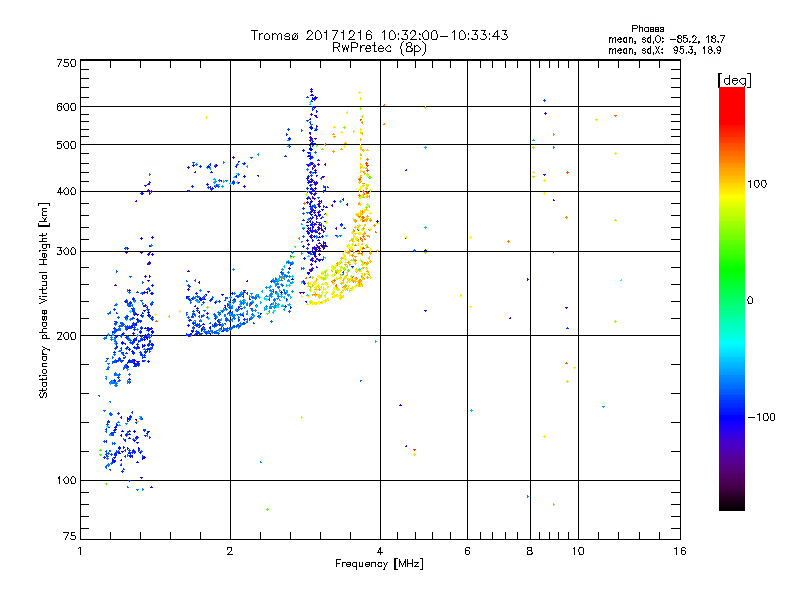
Task: Click the plot title 'Tromsø 20171216 10:32:00-10:33:43'
Action: pyautogui.click(x=380, y=35)
